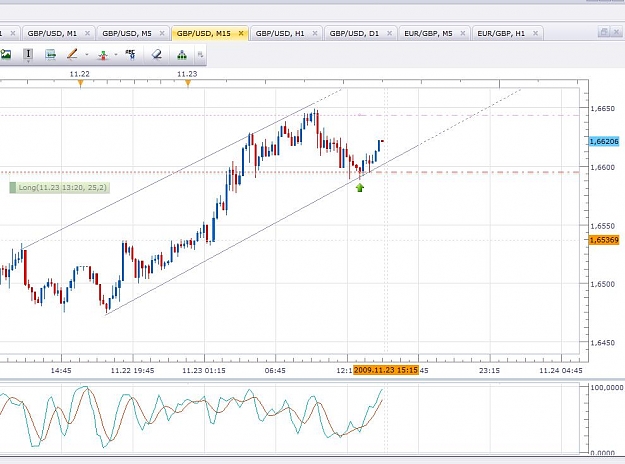625x464 pixels.
Task: Select the text cursor tool
Action: [28, 54]
